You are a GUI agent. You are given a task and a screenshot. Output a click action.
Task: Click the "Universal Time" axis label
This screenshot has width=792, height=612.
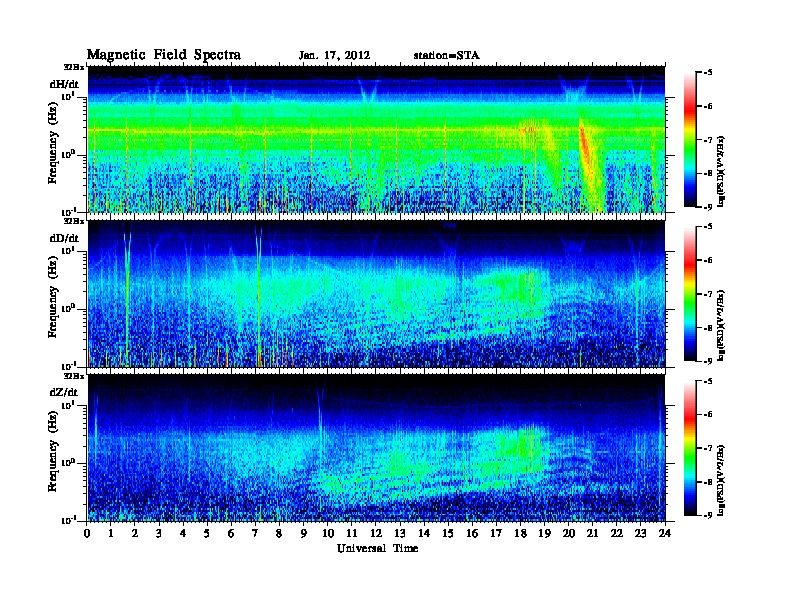[377, 548]
